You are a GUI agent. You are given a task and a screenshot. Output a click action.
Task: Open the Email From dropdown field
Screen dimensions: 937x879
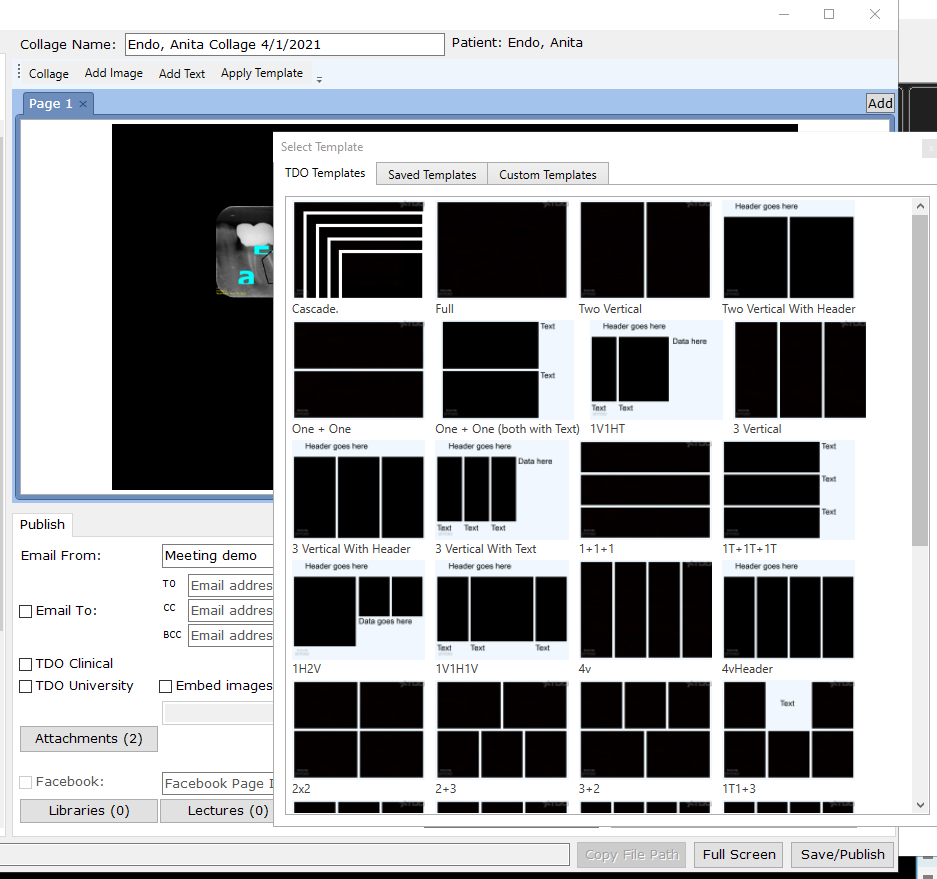(x=217, y=556)
